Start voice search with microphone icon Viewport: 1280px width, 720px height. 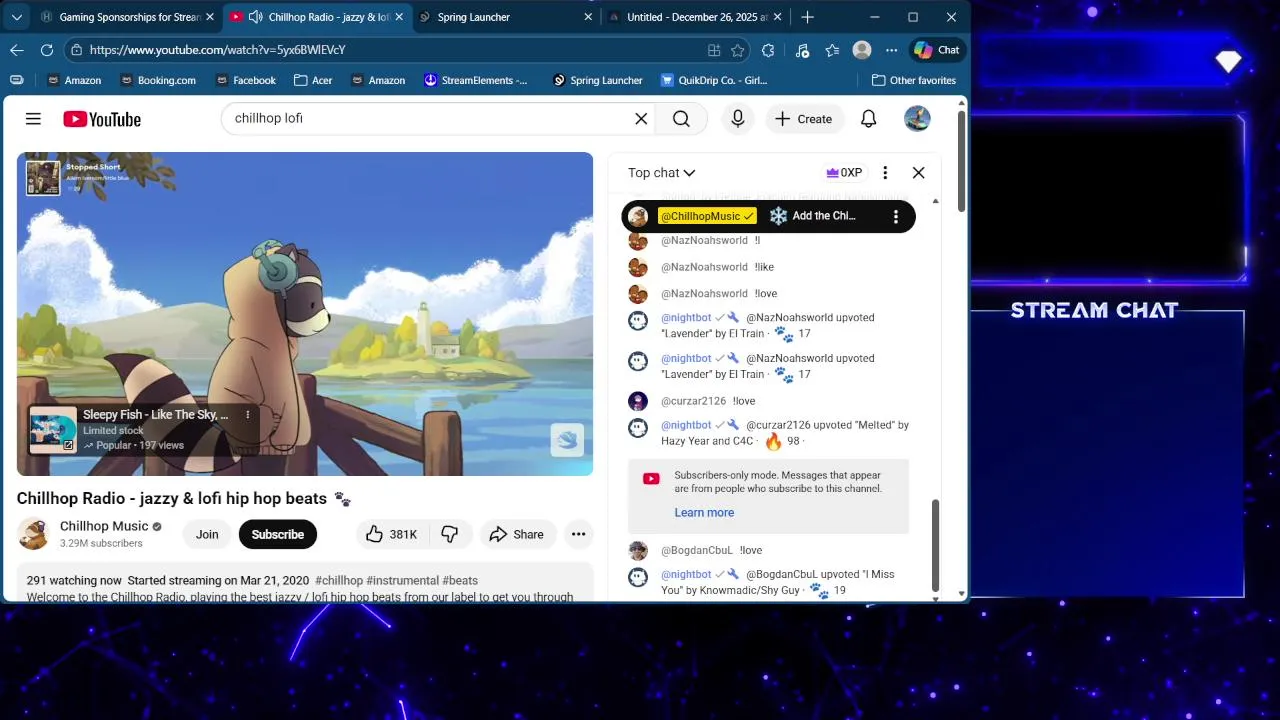(x=738, y=119)
